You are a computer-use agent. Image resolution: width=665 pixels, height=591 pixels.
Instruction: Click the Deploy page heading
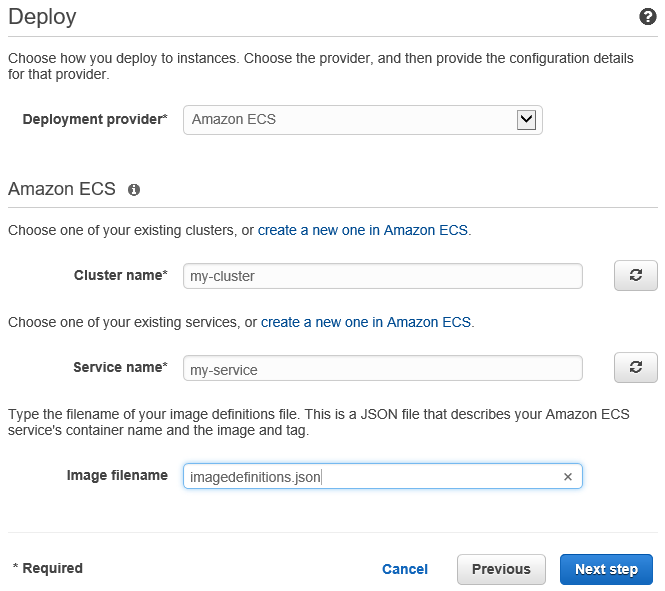click(x=42, y=17)
